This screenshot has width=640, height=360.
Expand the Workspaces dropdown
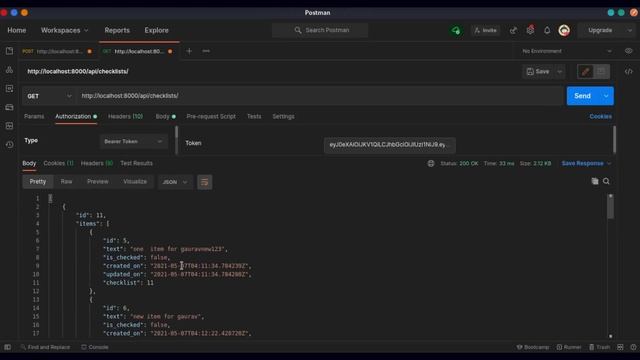(64, 30)
